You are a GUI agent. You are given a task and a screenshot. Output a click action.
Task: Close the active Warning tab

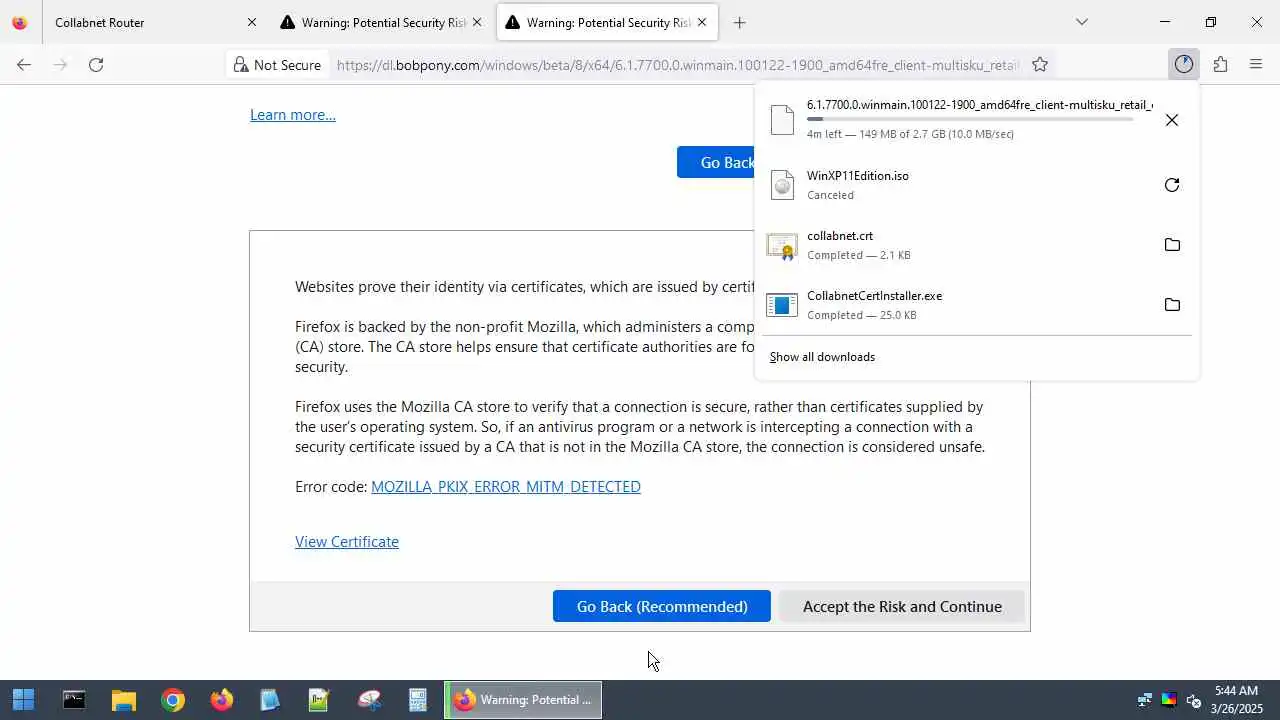[x=702, y=22]
